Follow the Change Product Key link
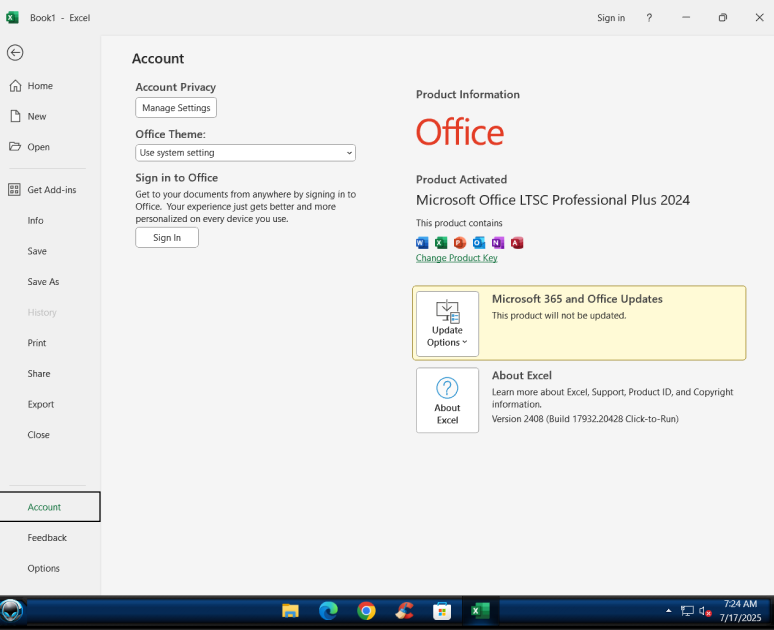Screen dimensions: 774x630 (456, 258)
